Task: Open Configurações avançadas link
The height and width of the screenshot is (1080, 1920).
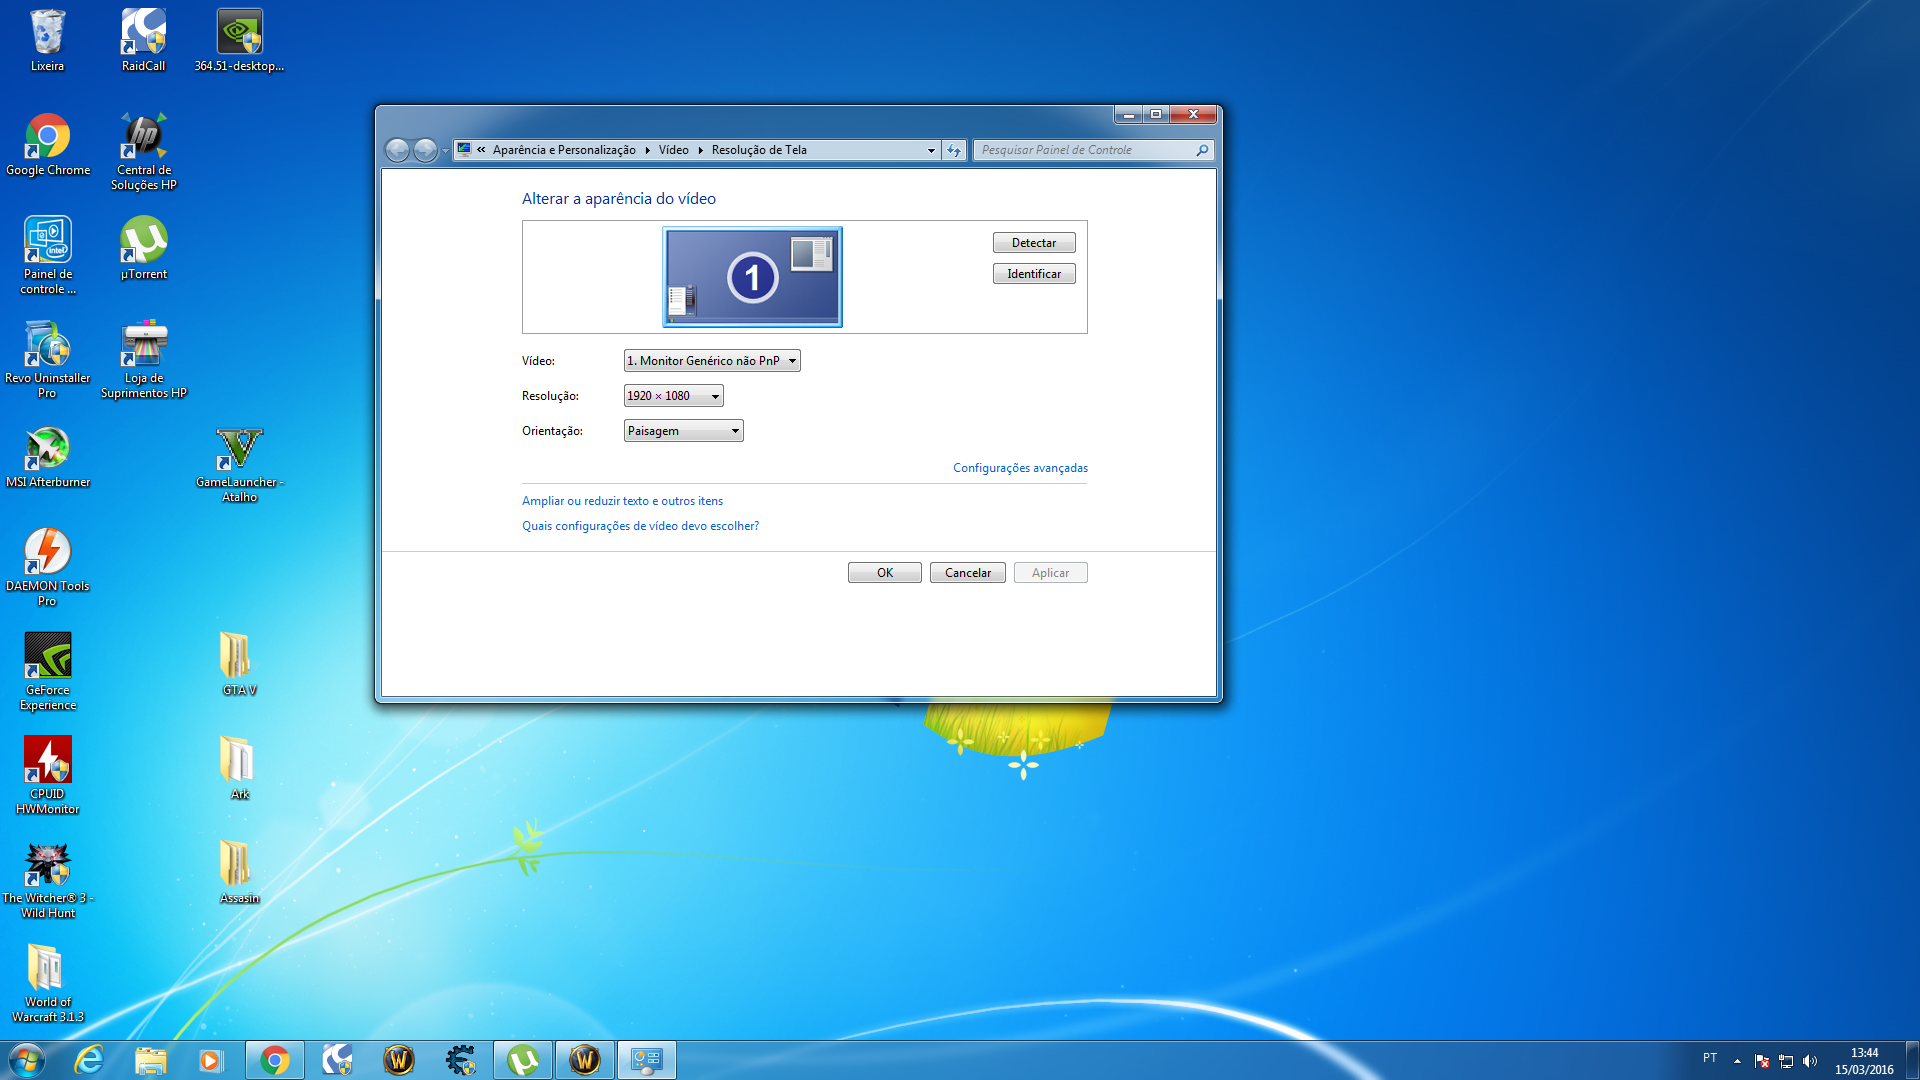Action: 1020,468
